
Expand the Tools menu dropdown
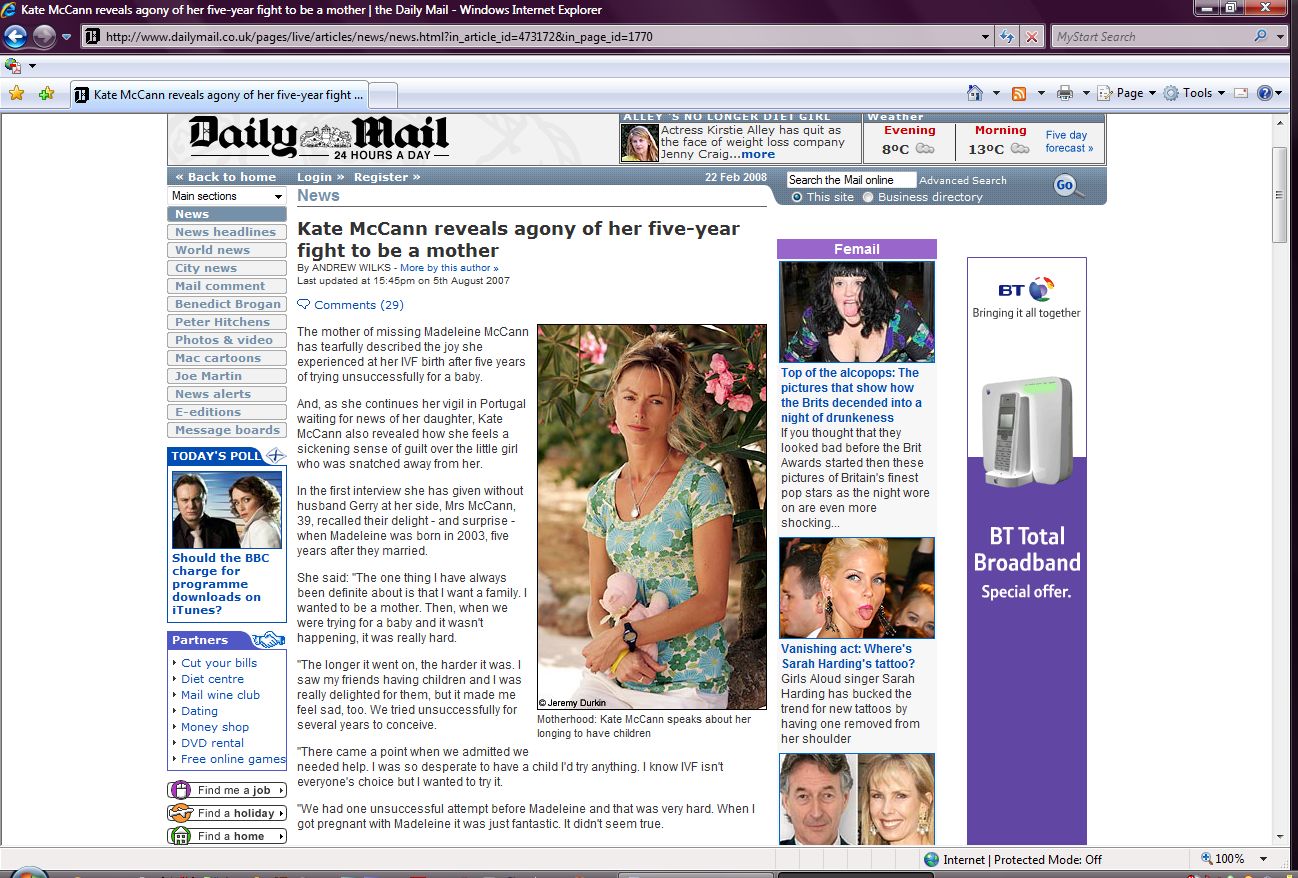click(1195, 93)
